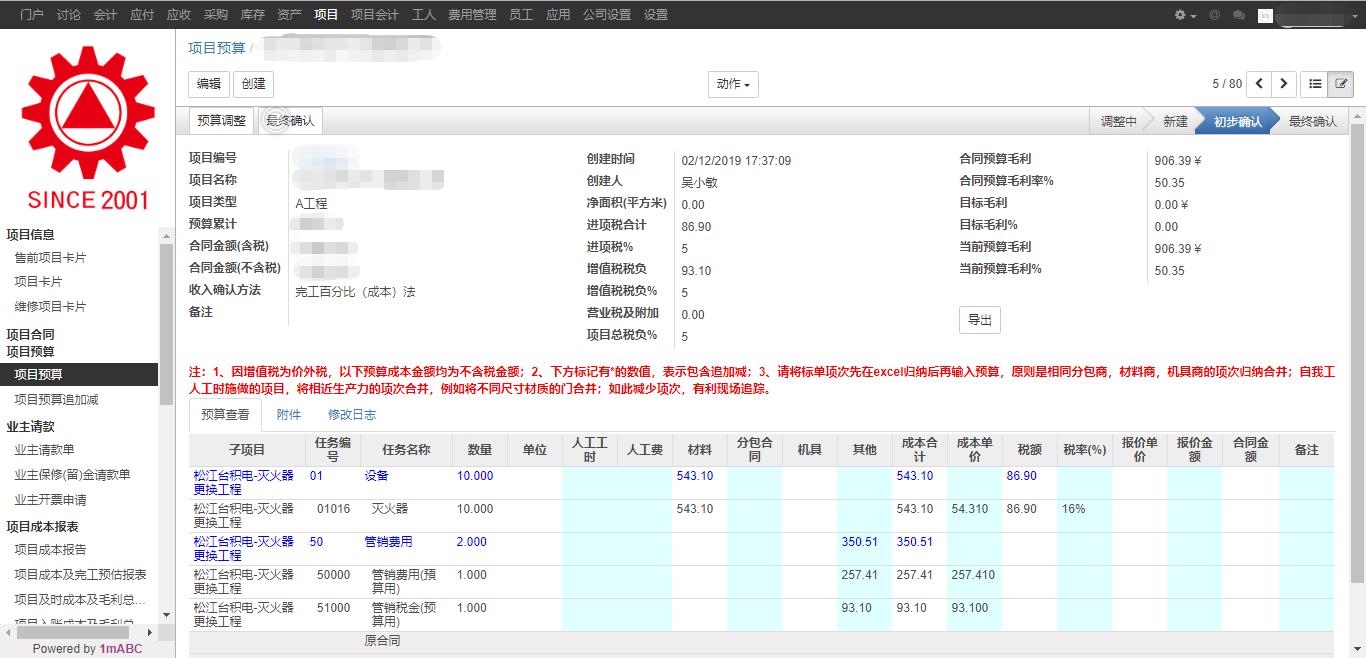Screen dimensions: 1366x658
Task: Open 维修项目卡片 in sidebar
Action: click(x=50, y=307)
